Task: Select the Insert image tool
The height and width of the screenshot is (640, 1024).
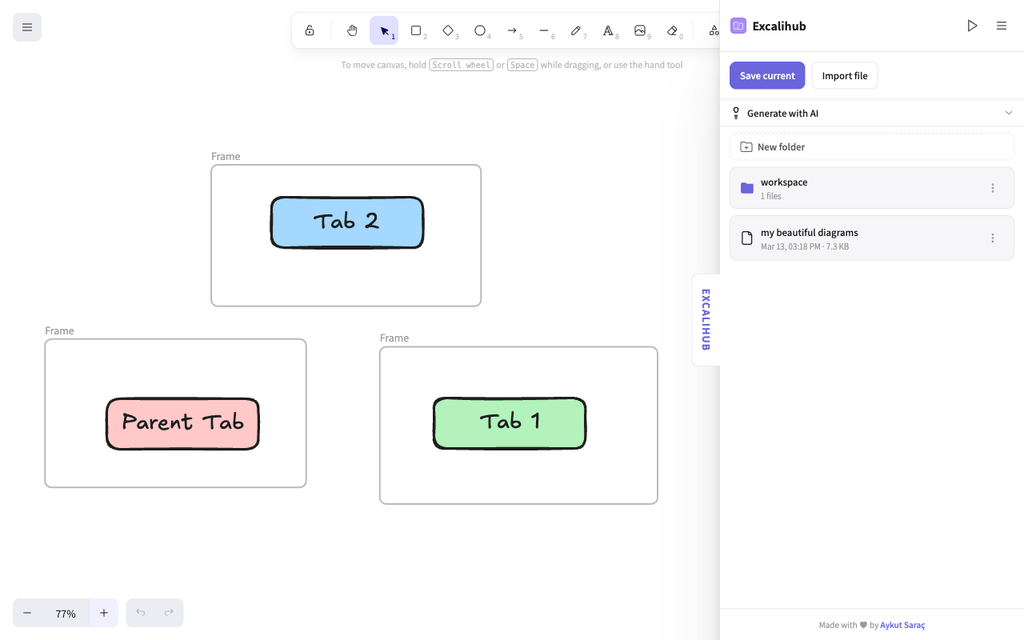Action: click(x=640, y=31)
